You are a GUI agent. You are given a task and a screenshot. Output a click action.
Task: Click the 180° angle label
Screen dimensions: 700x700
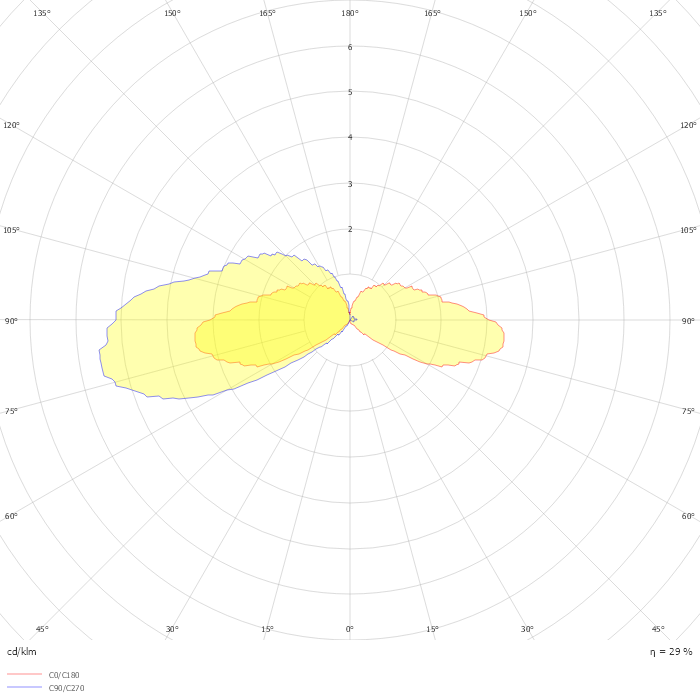350,13
